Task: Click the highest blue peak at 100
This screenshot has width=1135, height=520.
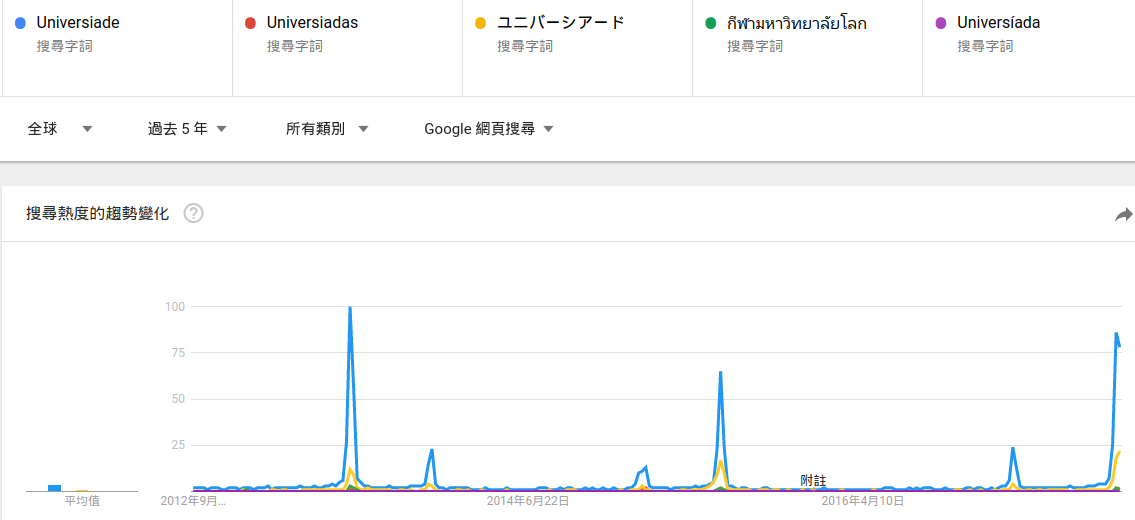Action: tap(350, 308)
